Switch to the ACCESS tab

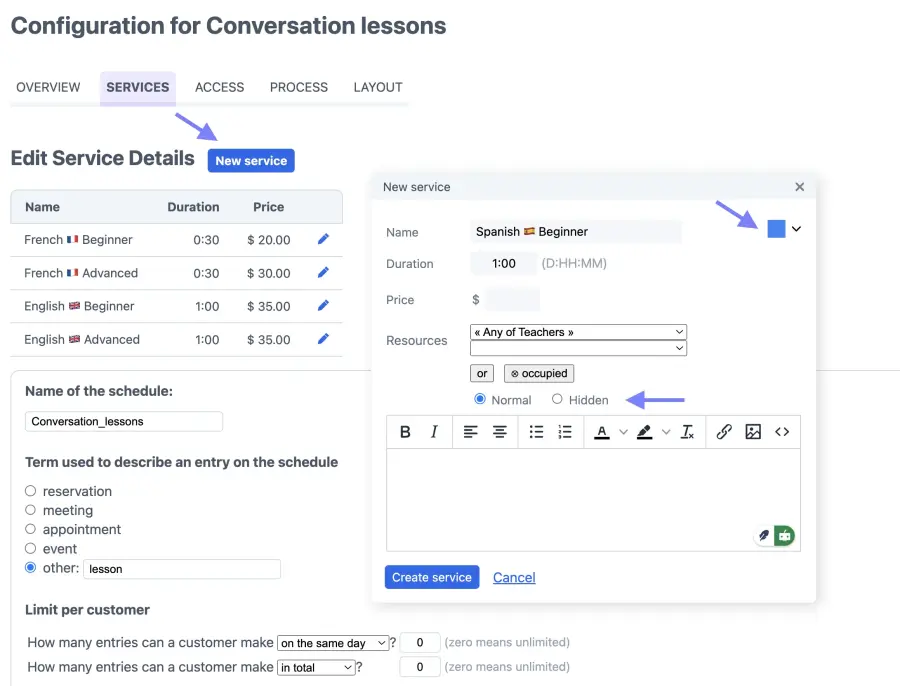click(219, 87)
